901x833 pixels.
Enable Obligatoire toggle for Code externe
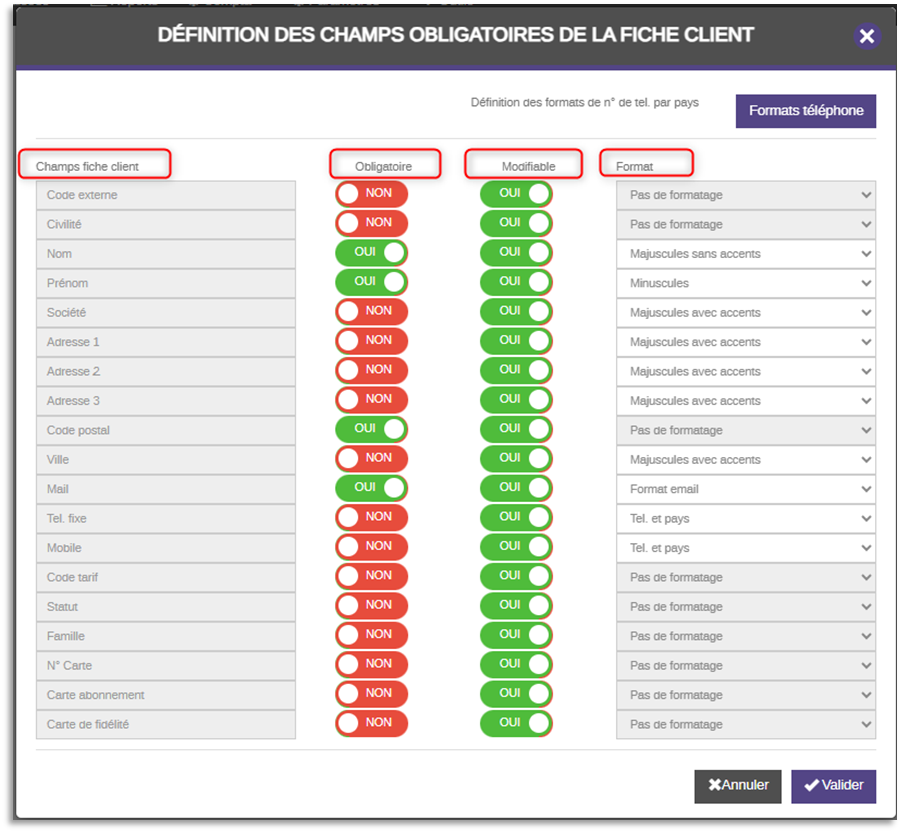click(371, 195)
